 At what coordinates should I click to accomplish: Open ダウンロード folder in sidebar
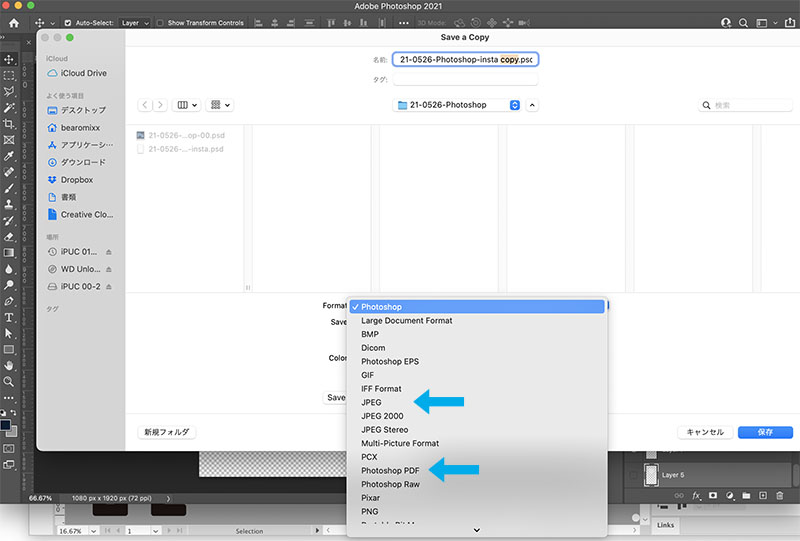click(x=77, y=162)
